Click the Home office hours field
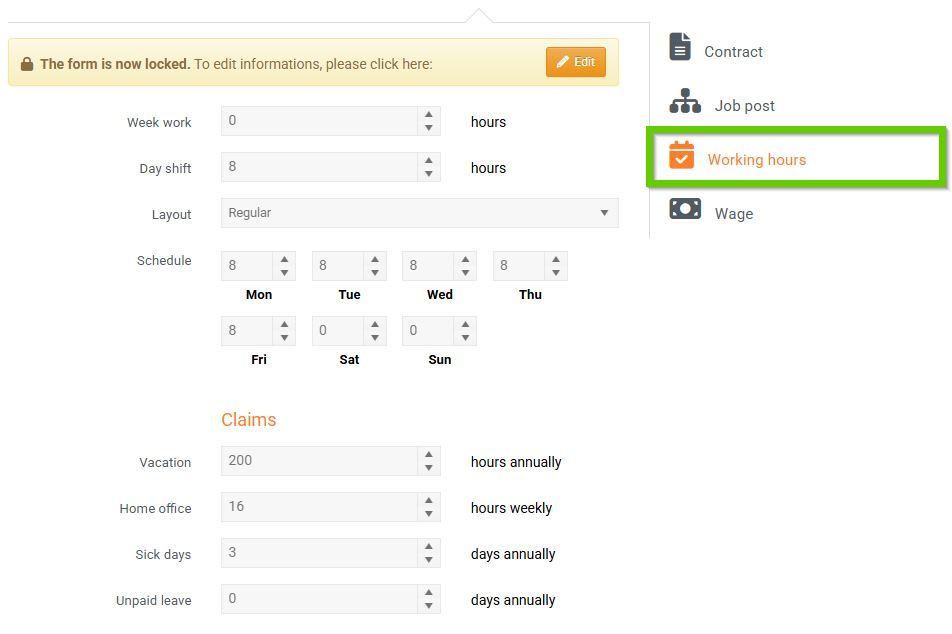This screenshot has height=634, width=952. (x=319, y=507)
